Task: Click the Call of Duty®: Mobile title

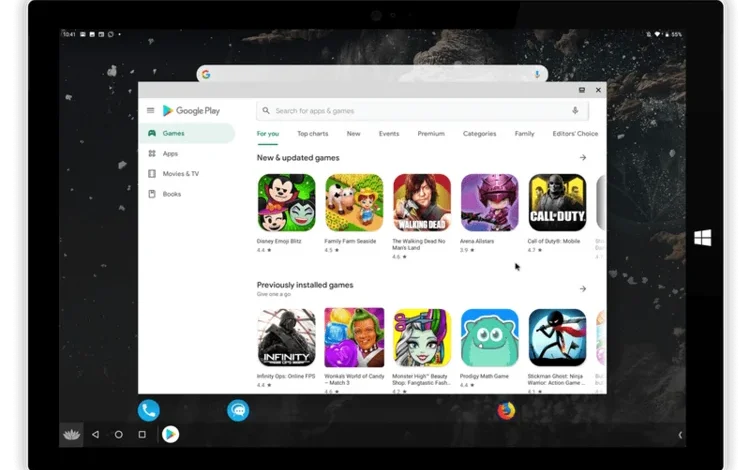Action: click(553, 241)
